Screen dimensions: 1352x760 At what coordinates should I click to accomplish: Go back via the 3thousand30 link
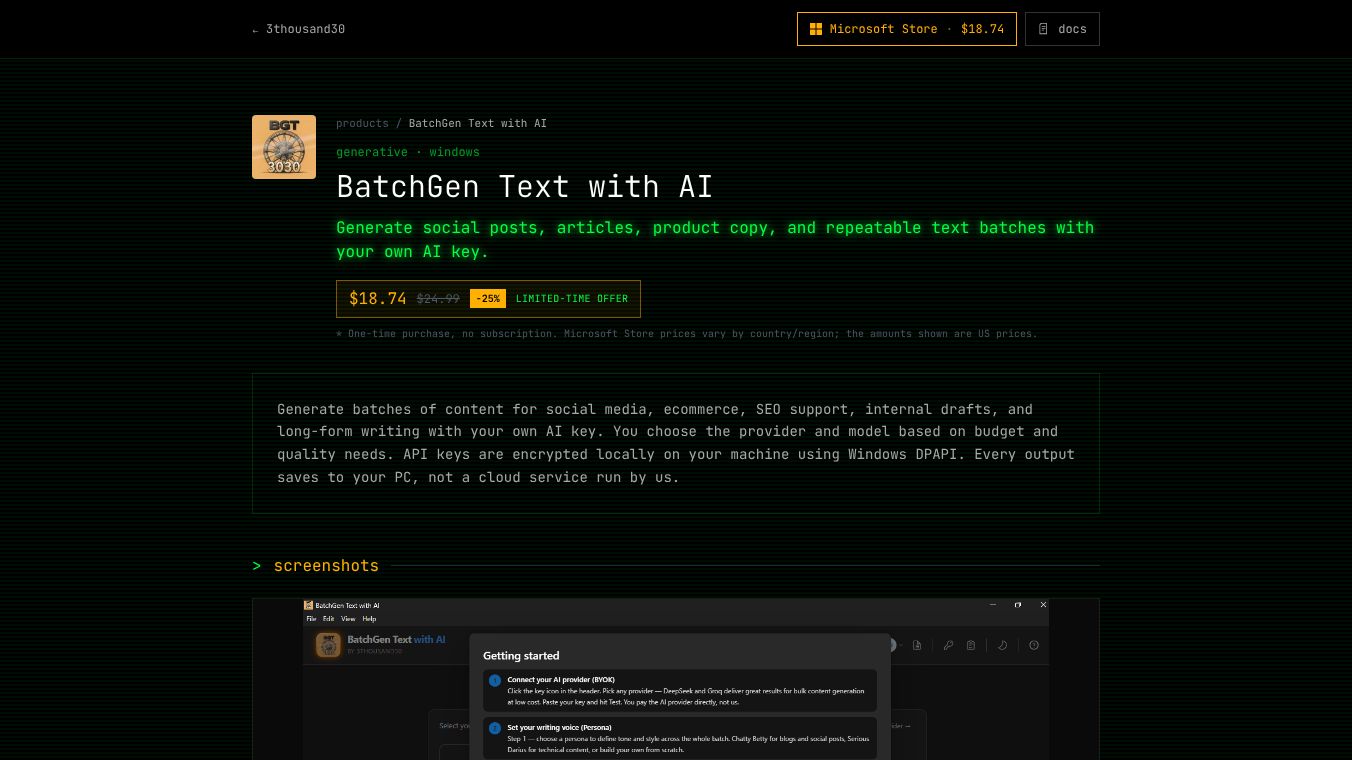tap(299, 29)
